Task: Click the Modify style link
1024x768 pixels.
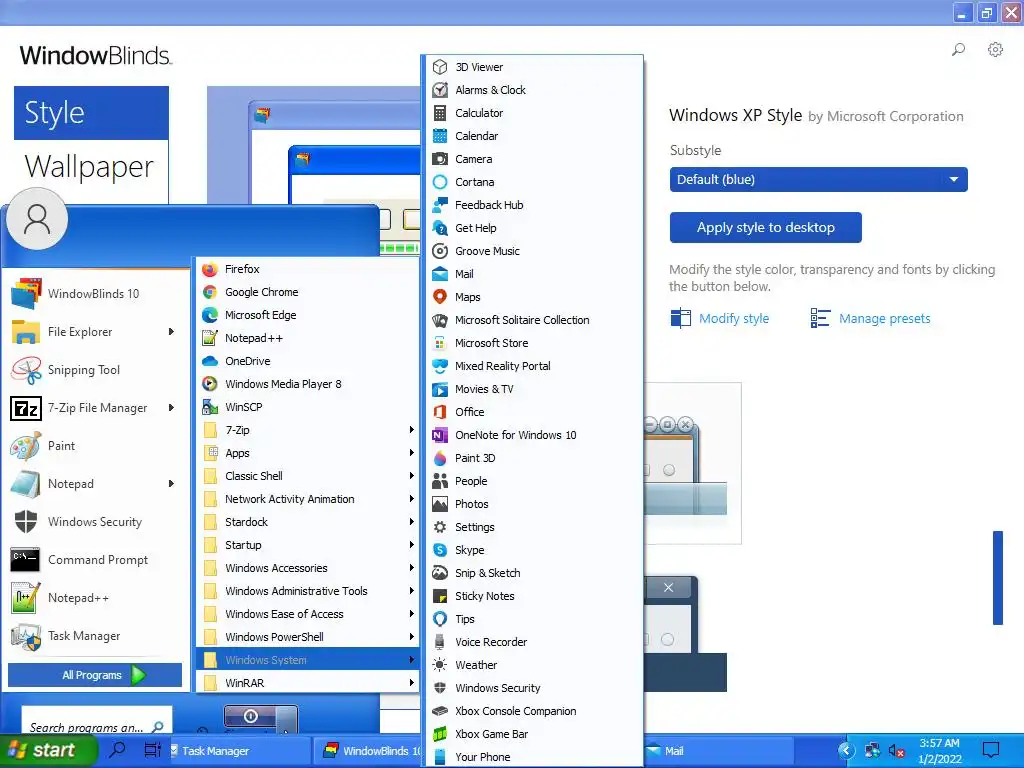Action: coord(720,319)
